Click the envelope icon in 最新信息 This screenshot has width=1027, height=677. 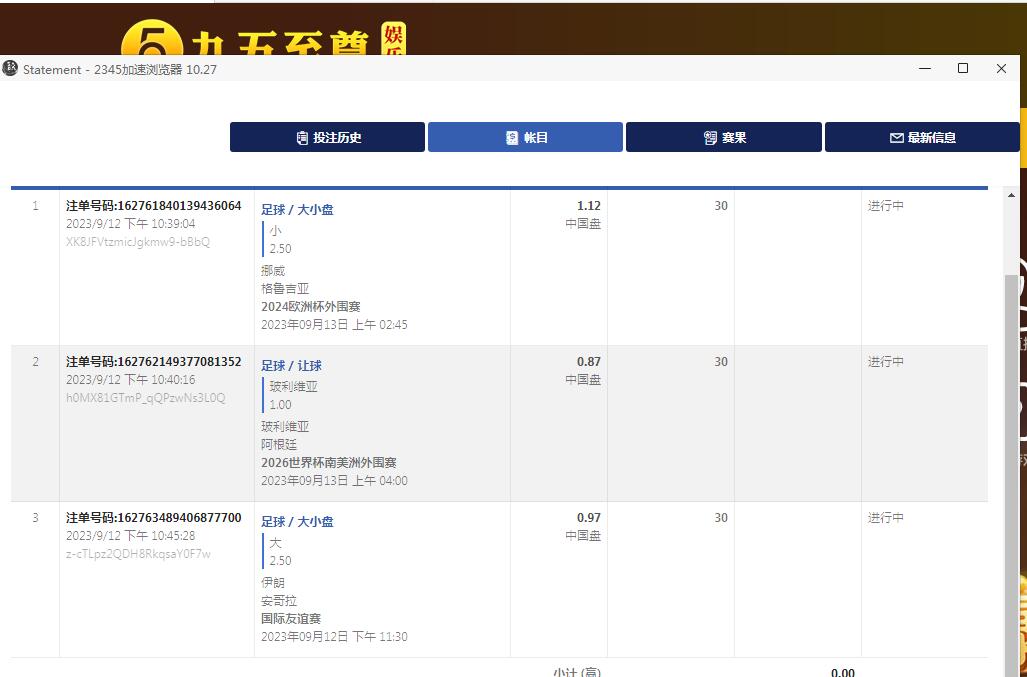(x=897, y=137)
